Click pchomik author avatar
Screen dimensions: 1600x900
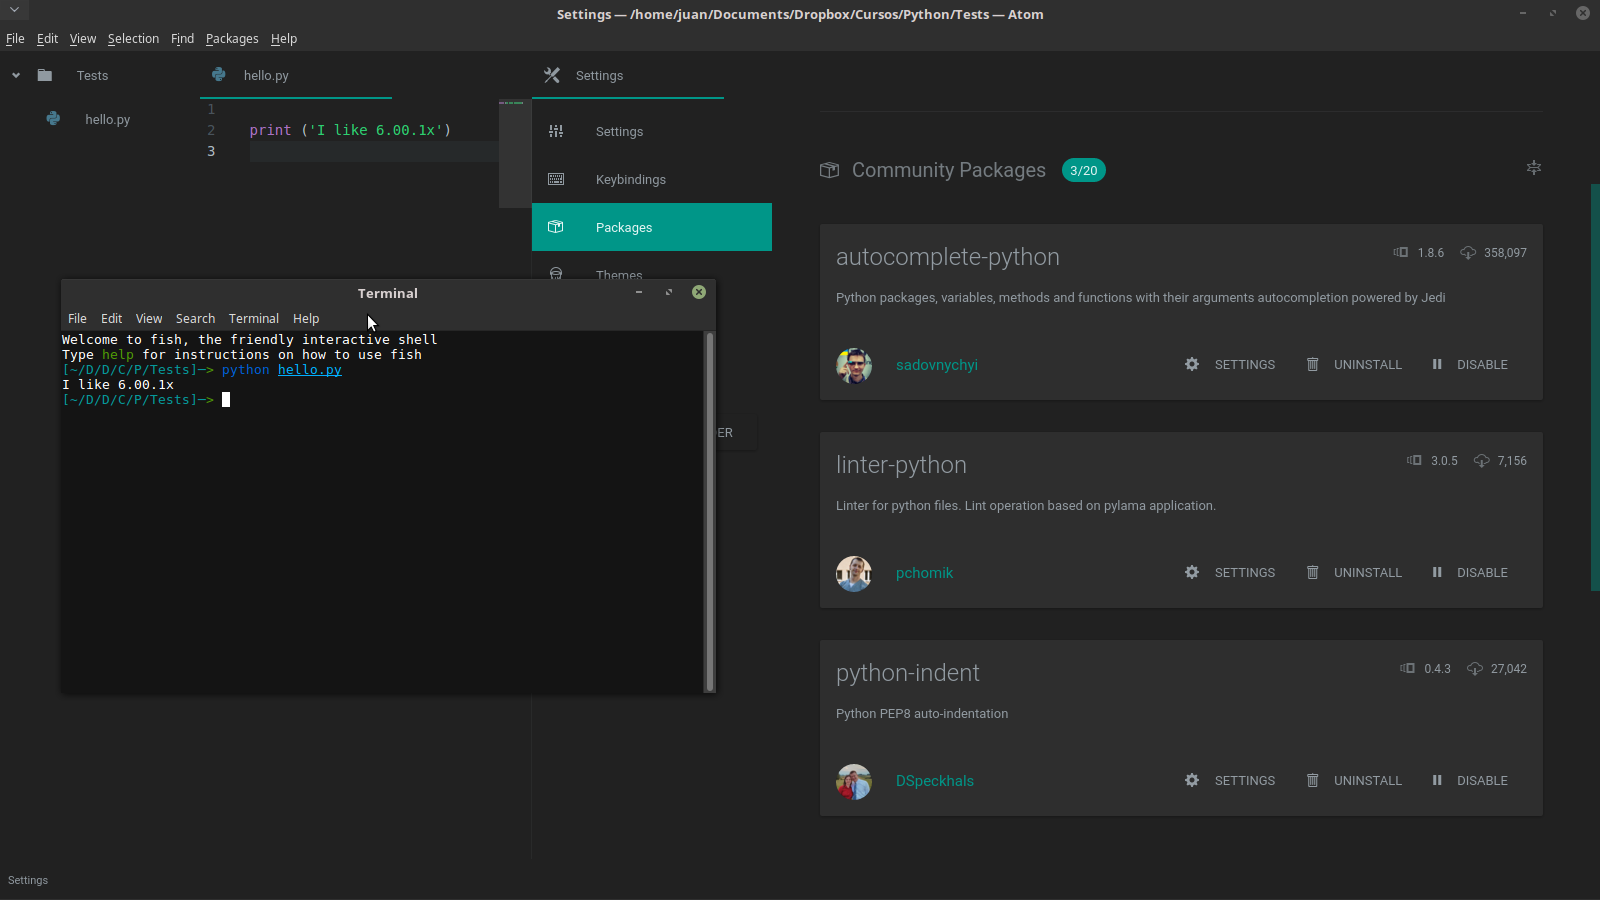pos(854,574)
